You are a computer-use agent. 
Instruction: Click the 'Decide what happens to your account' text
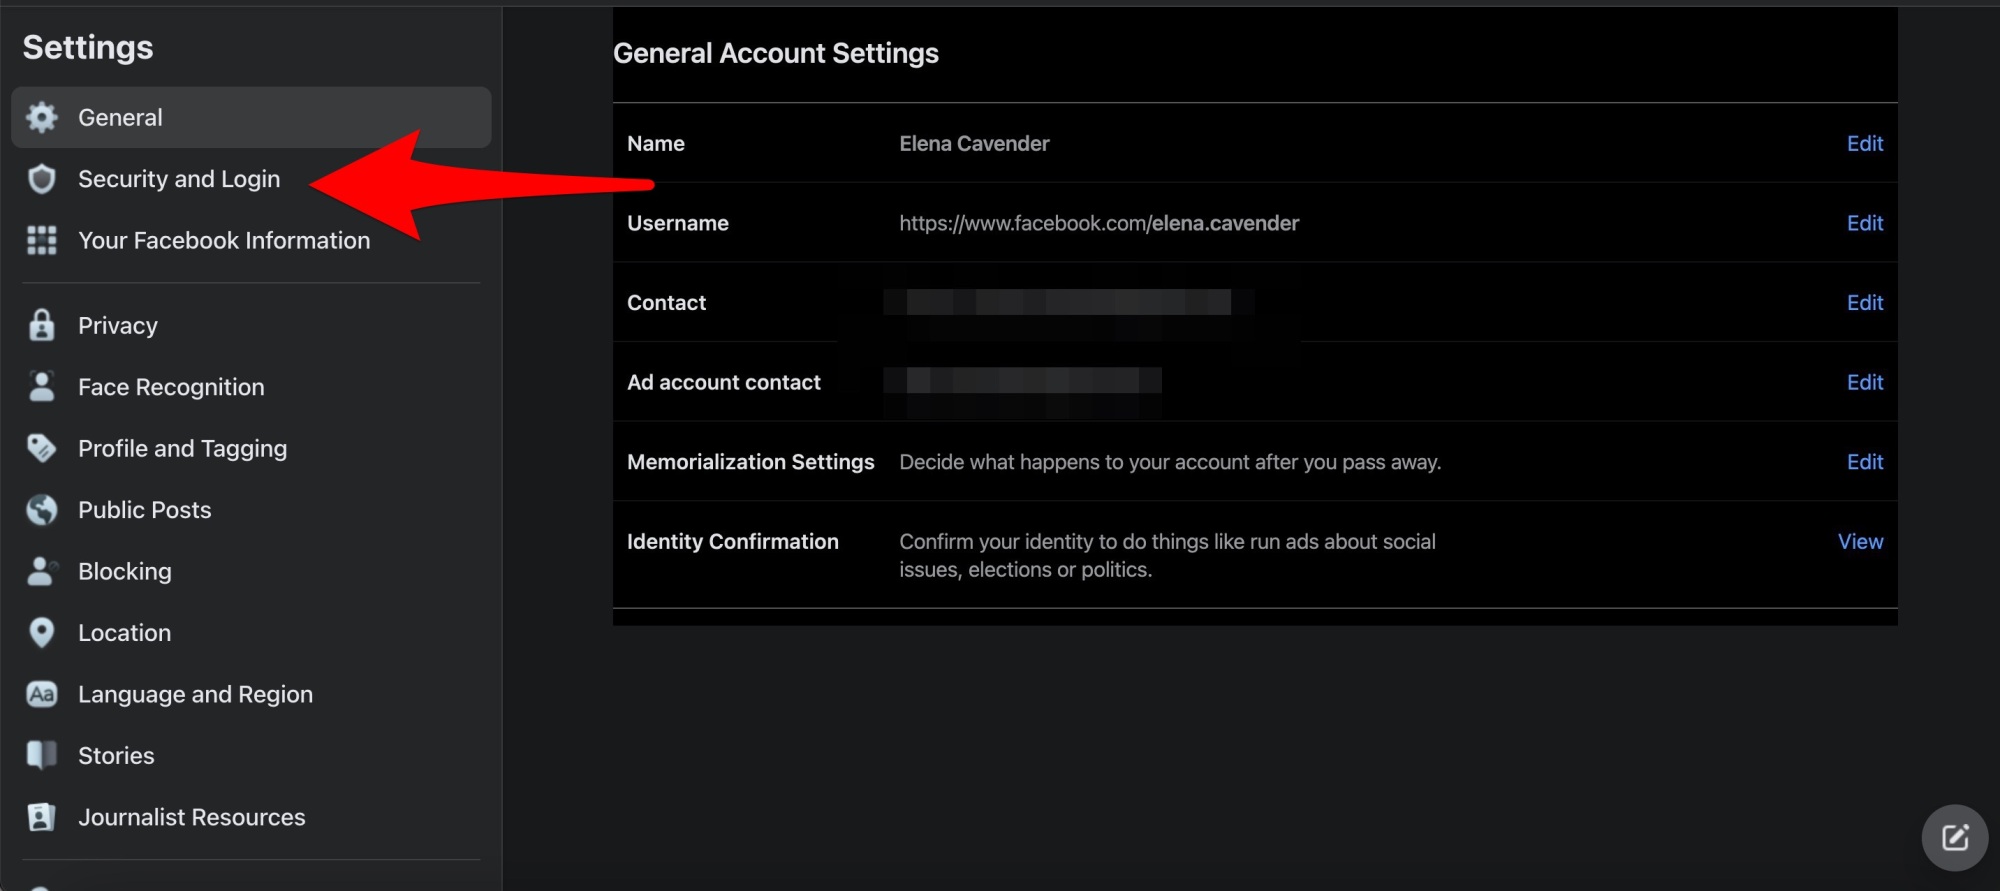tap(1170, 462)
